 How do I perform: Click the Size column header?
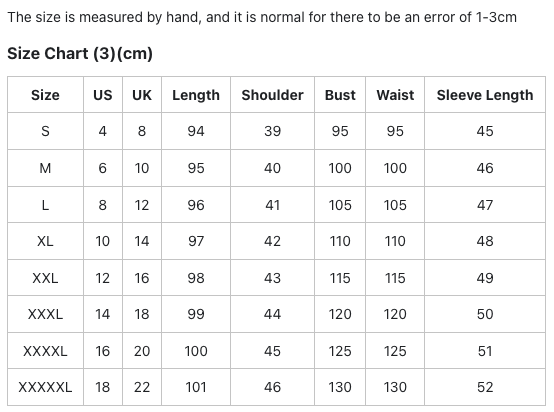(45, 95)
